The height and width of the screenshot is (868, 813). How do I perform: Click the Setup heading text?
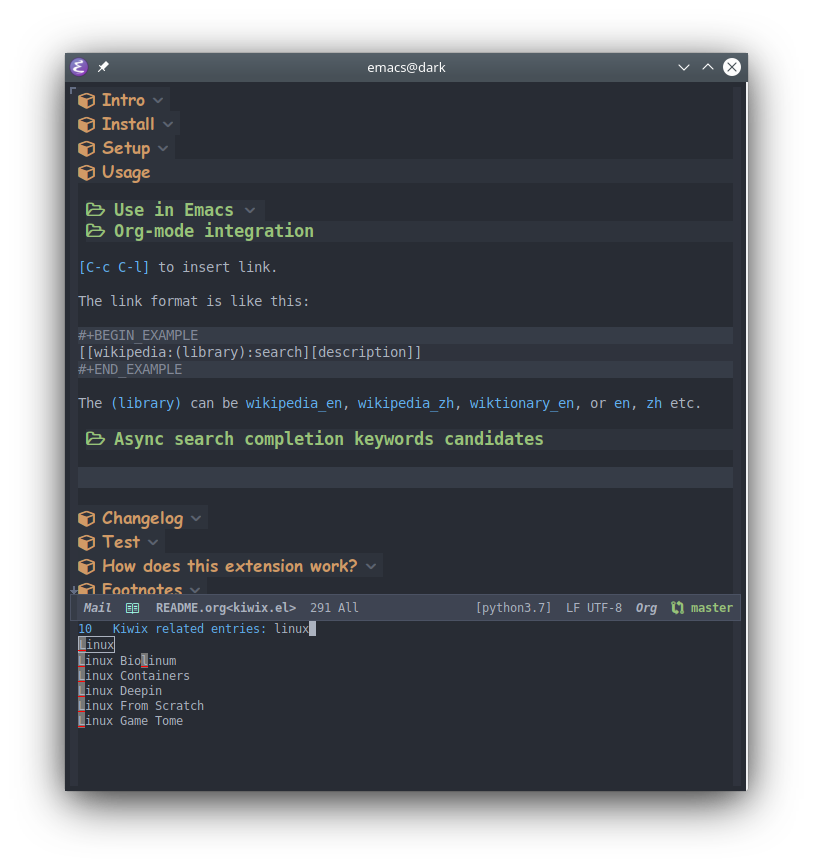pos(126,148)
